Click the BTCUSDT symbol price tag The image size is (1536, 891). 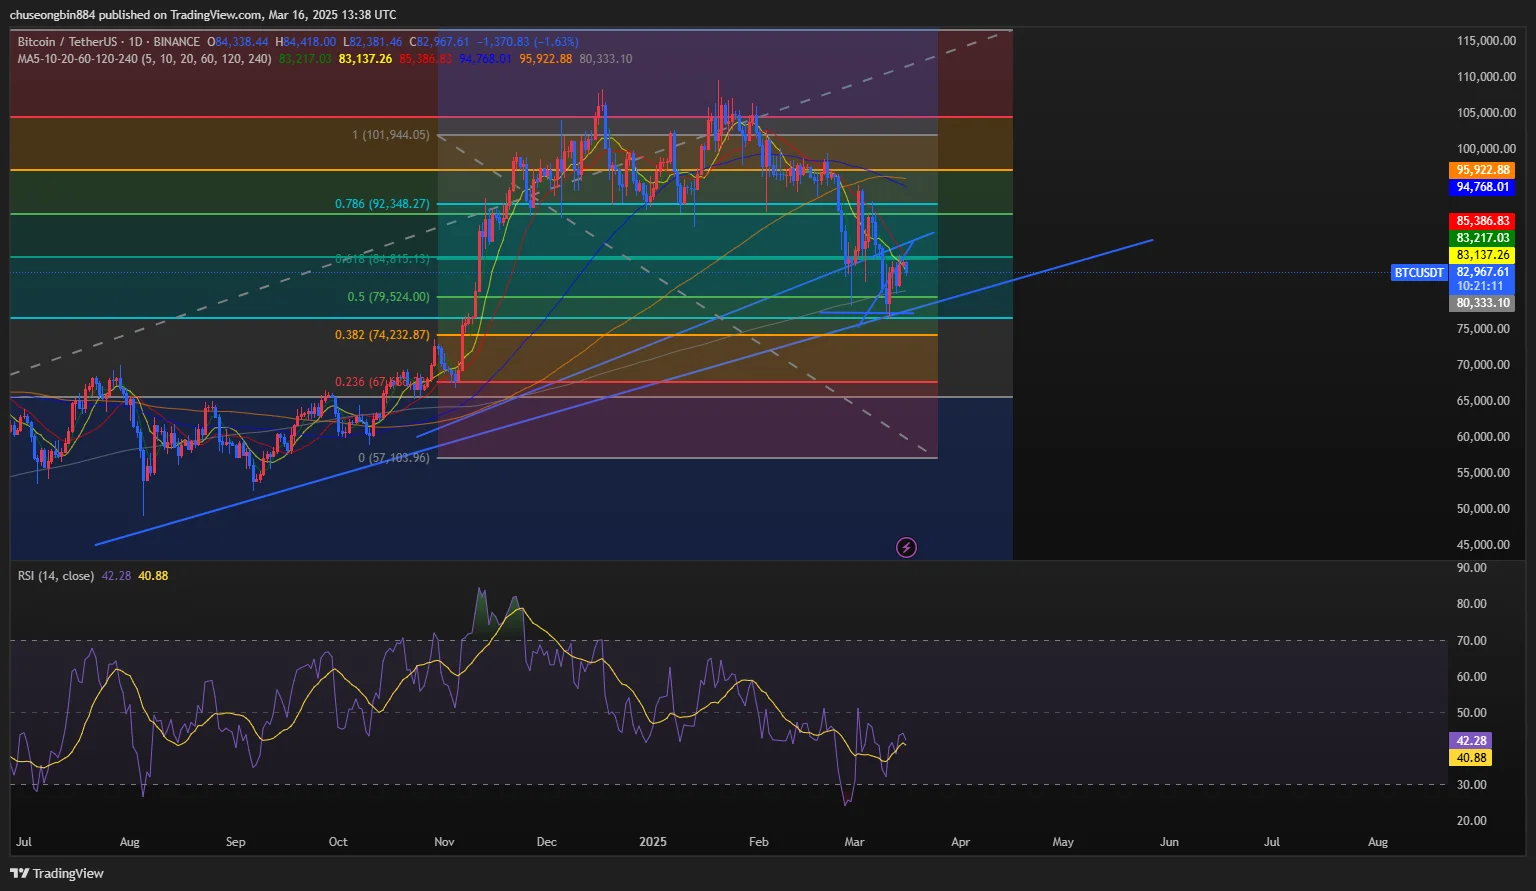coord(1419,273)
